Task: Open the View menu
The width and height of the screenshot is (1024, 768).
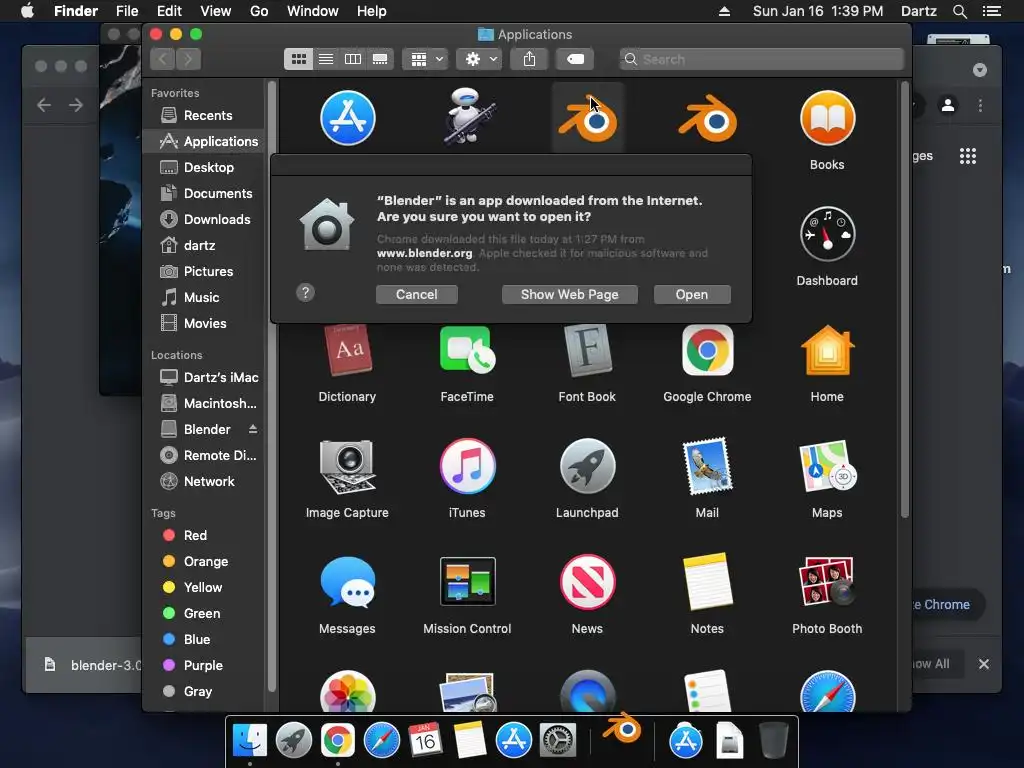Action: 216,11
